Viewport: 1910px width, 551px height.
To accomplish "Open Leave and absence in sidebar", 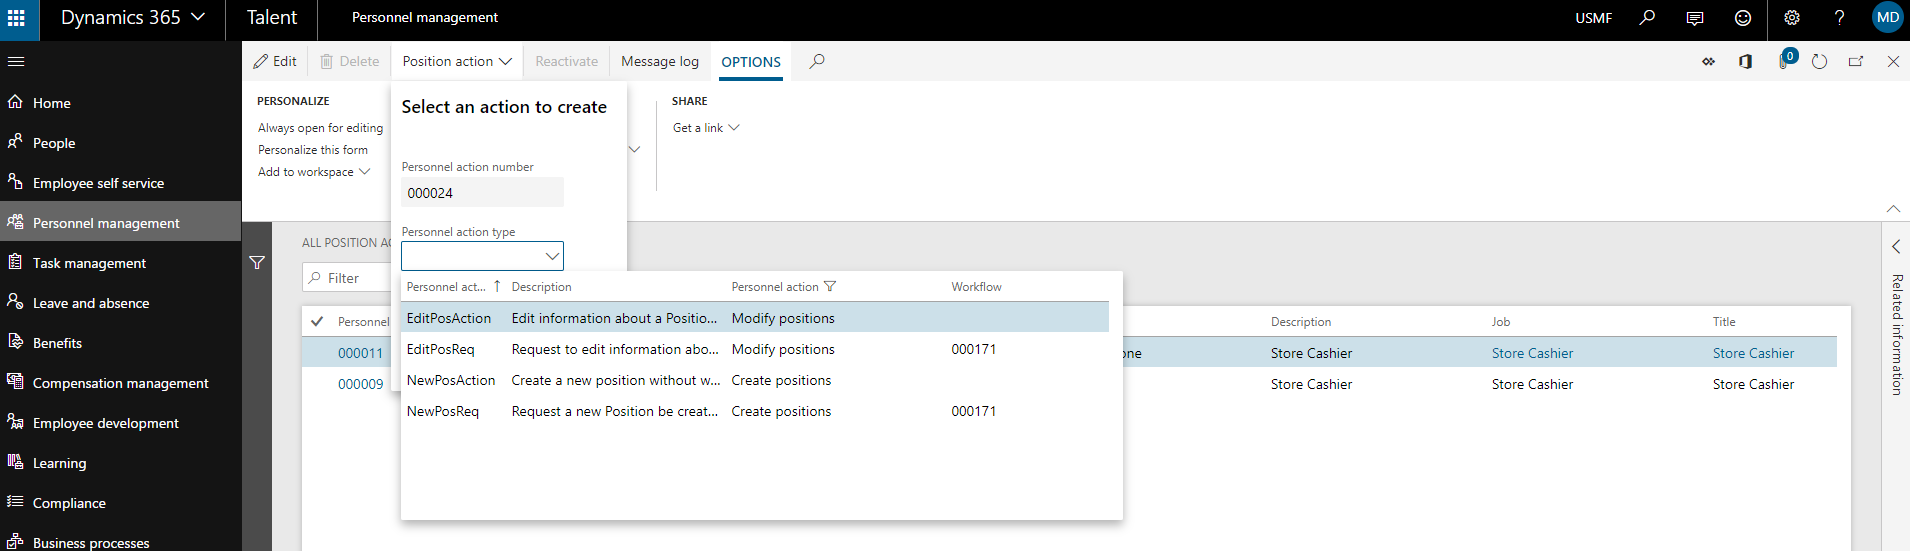I will pyautogui.click(x=91, y=303).
